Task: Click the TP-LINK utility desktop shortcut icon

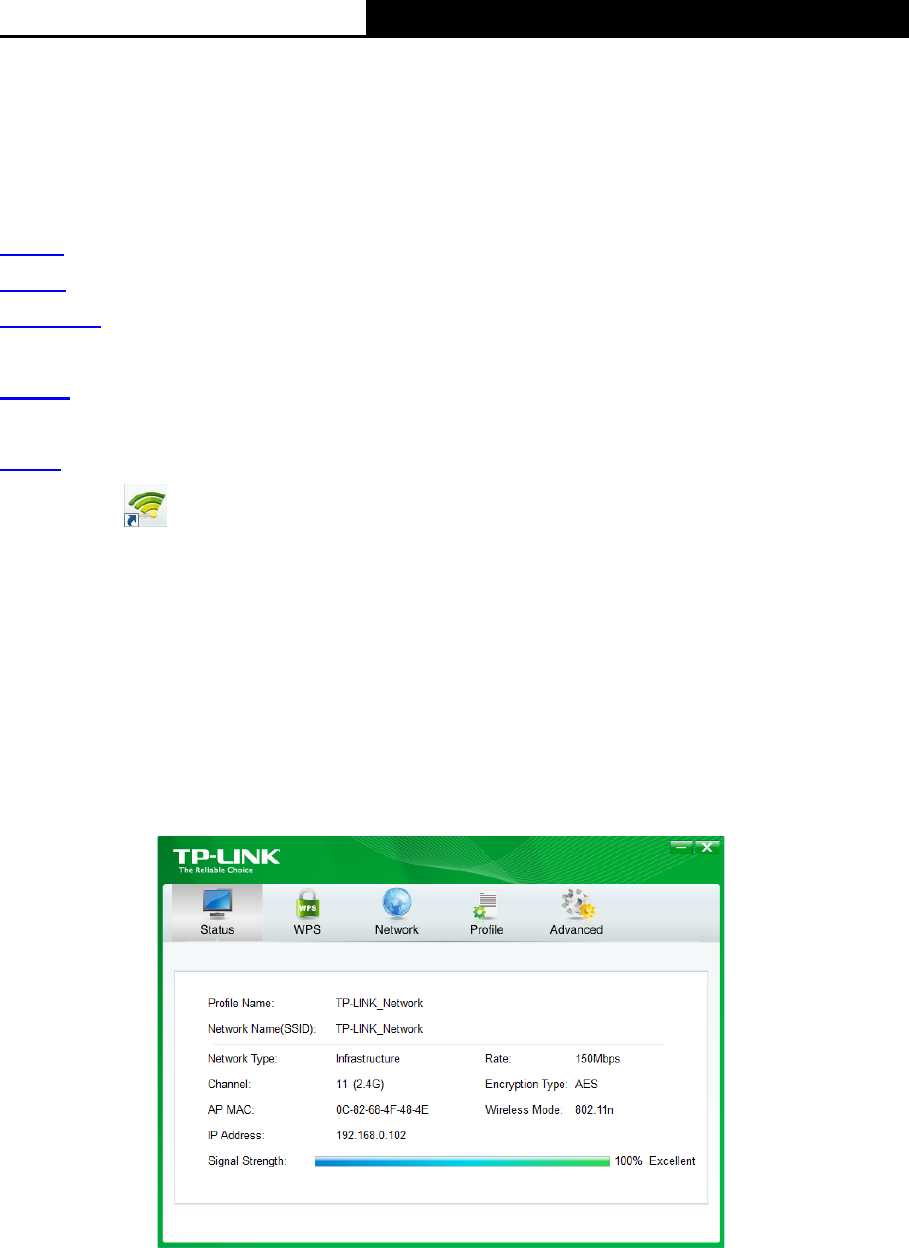Action: click(x=145, y=506)
